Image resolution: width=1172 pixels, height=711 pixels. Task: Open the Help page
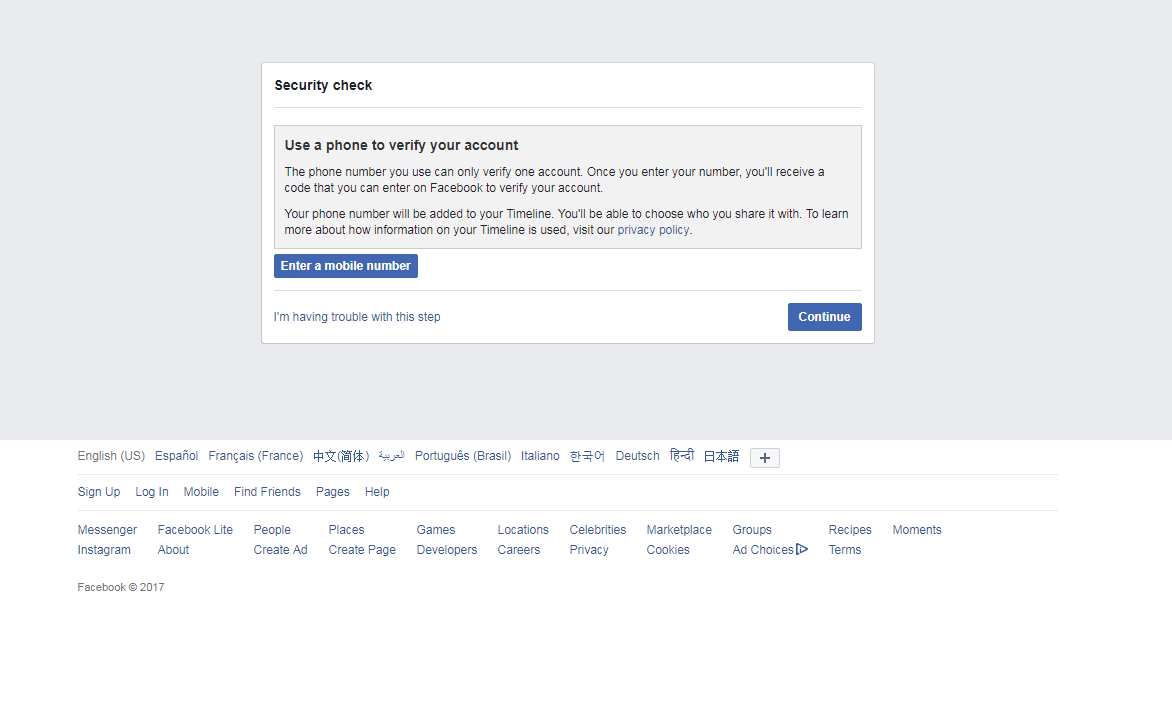click(x=377, y=491)
